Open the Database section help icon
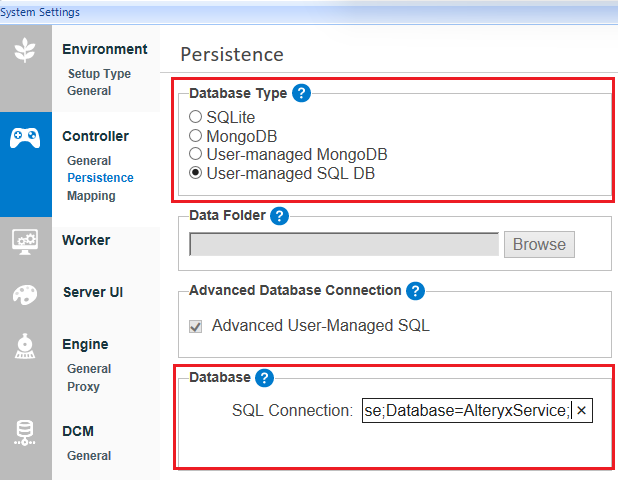This screenshot has height=480, width=618. pyautogui.click(x=264, y=377)
